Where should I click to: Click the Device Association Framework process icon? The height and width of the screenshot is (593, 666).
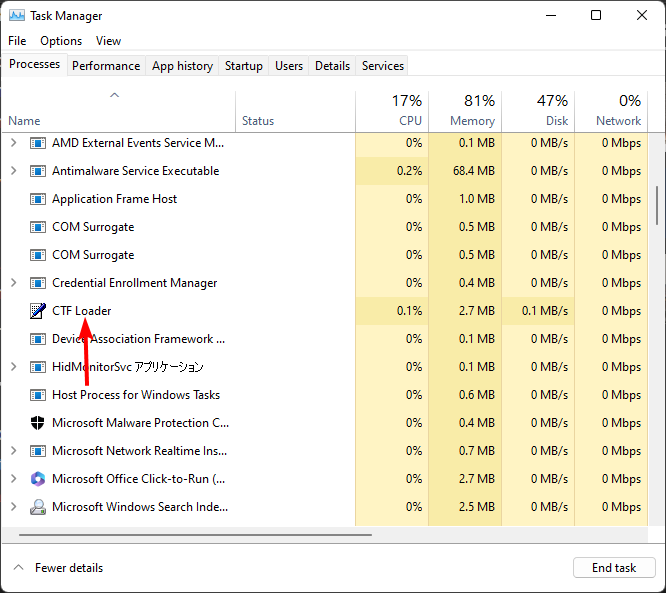(38, 339)
